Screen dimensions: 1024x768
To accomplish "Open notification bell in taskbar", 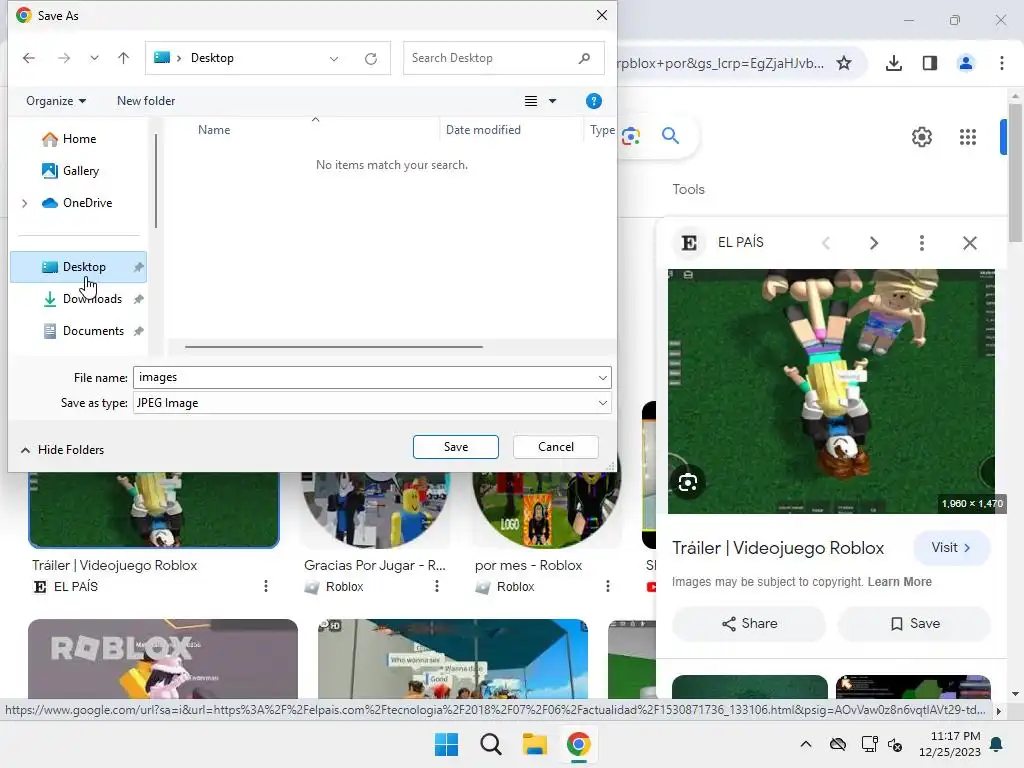I will 997,744.
